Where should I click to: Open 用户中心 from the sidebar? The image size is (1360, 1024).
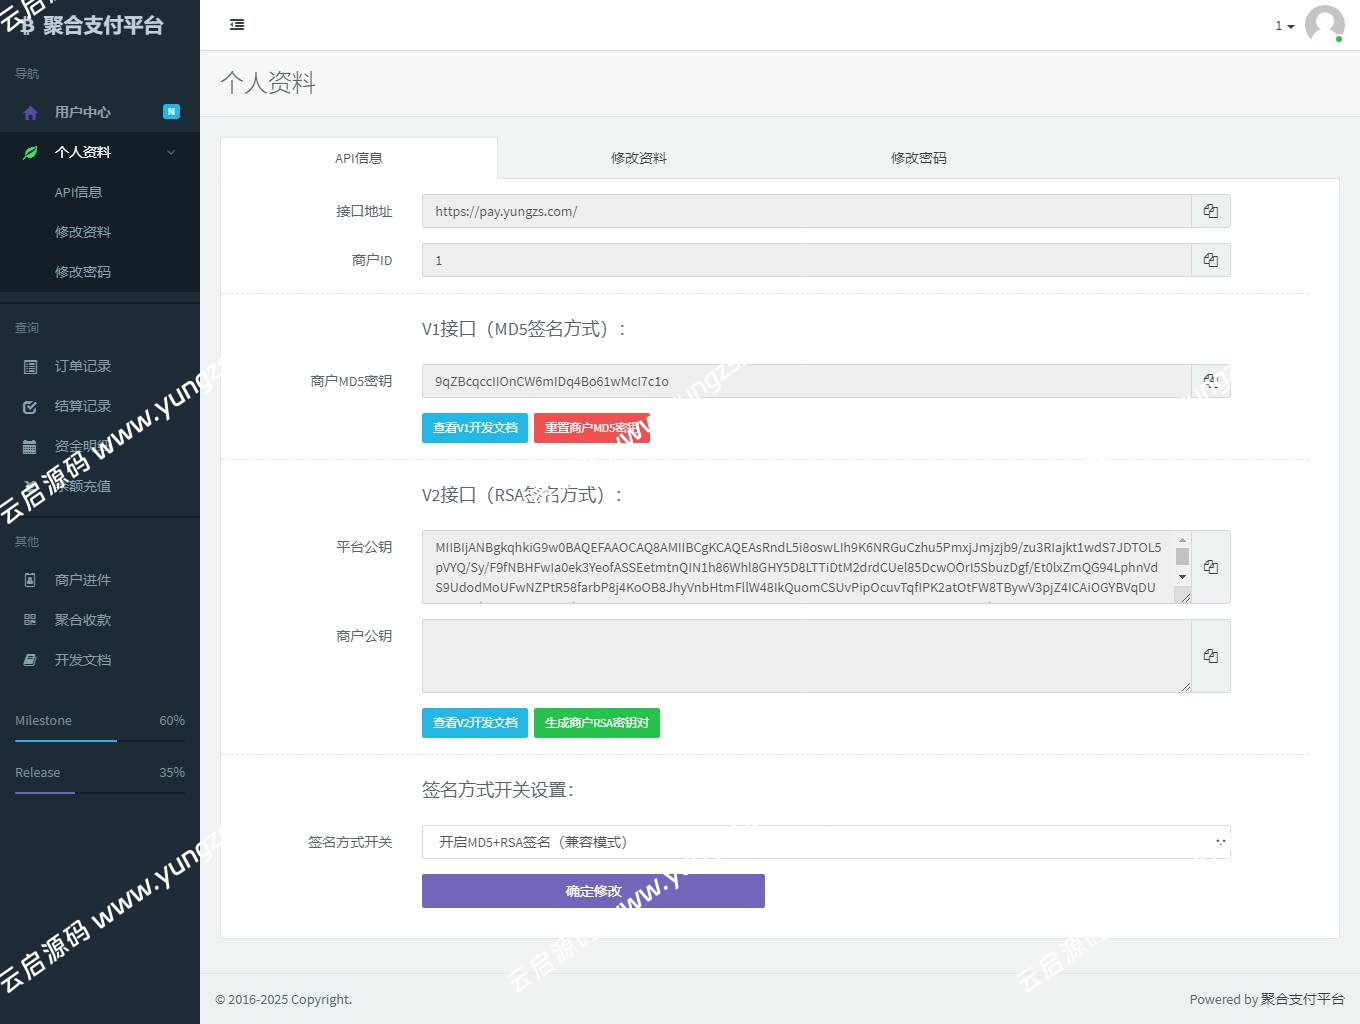(82, 112)
